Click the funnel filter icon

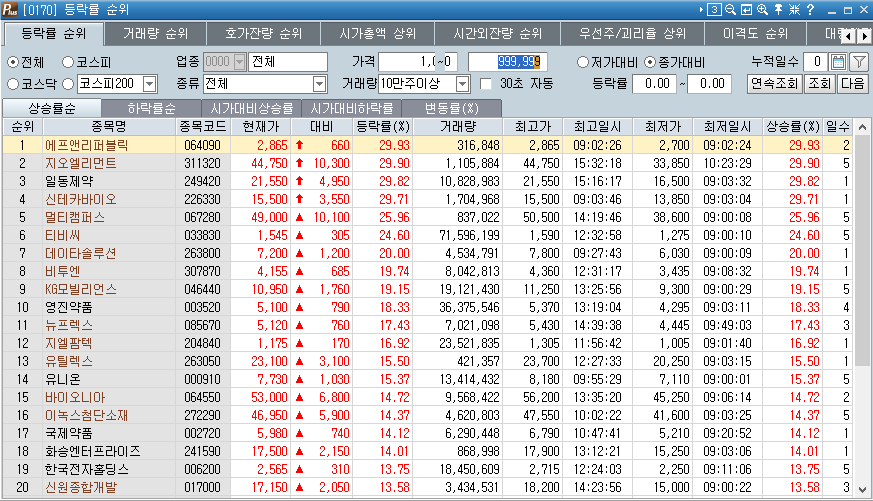(859, 62)
